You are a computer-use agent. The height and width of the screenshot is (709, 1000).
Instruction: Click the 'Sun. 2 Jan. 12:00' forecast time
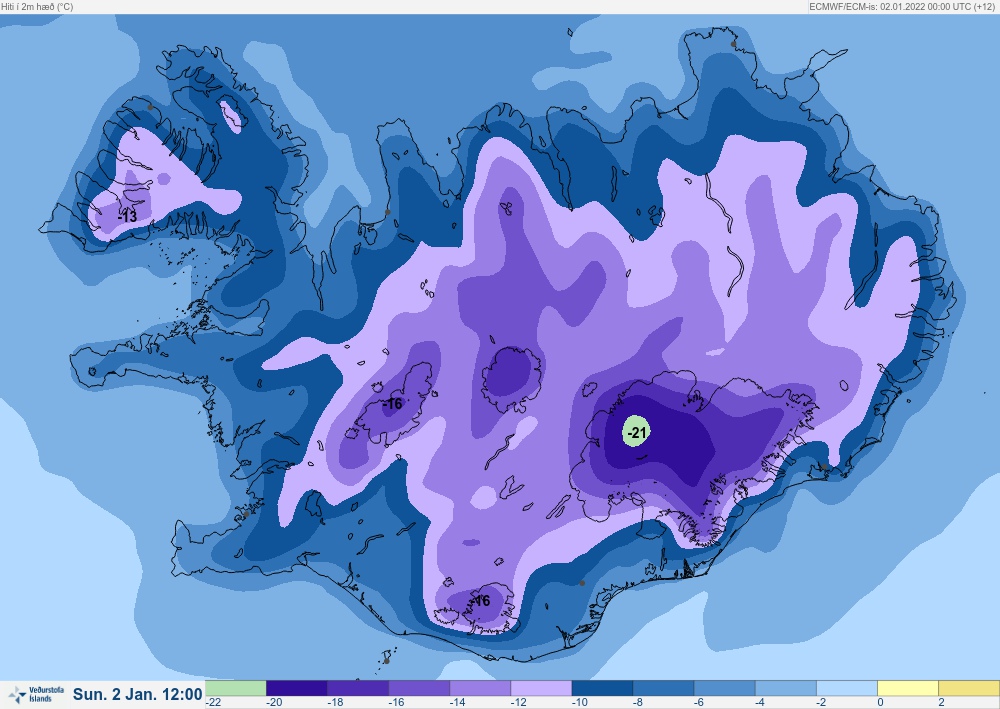(138, 694)
